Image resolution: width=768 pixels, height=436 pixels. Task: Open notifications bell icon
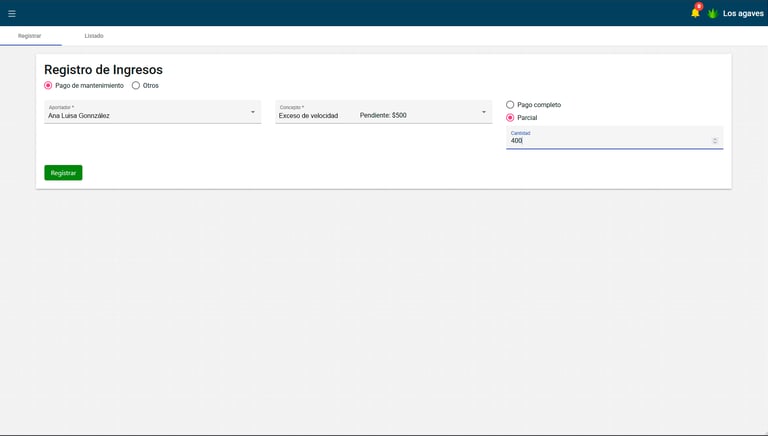tap(696, 12)
